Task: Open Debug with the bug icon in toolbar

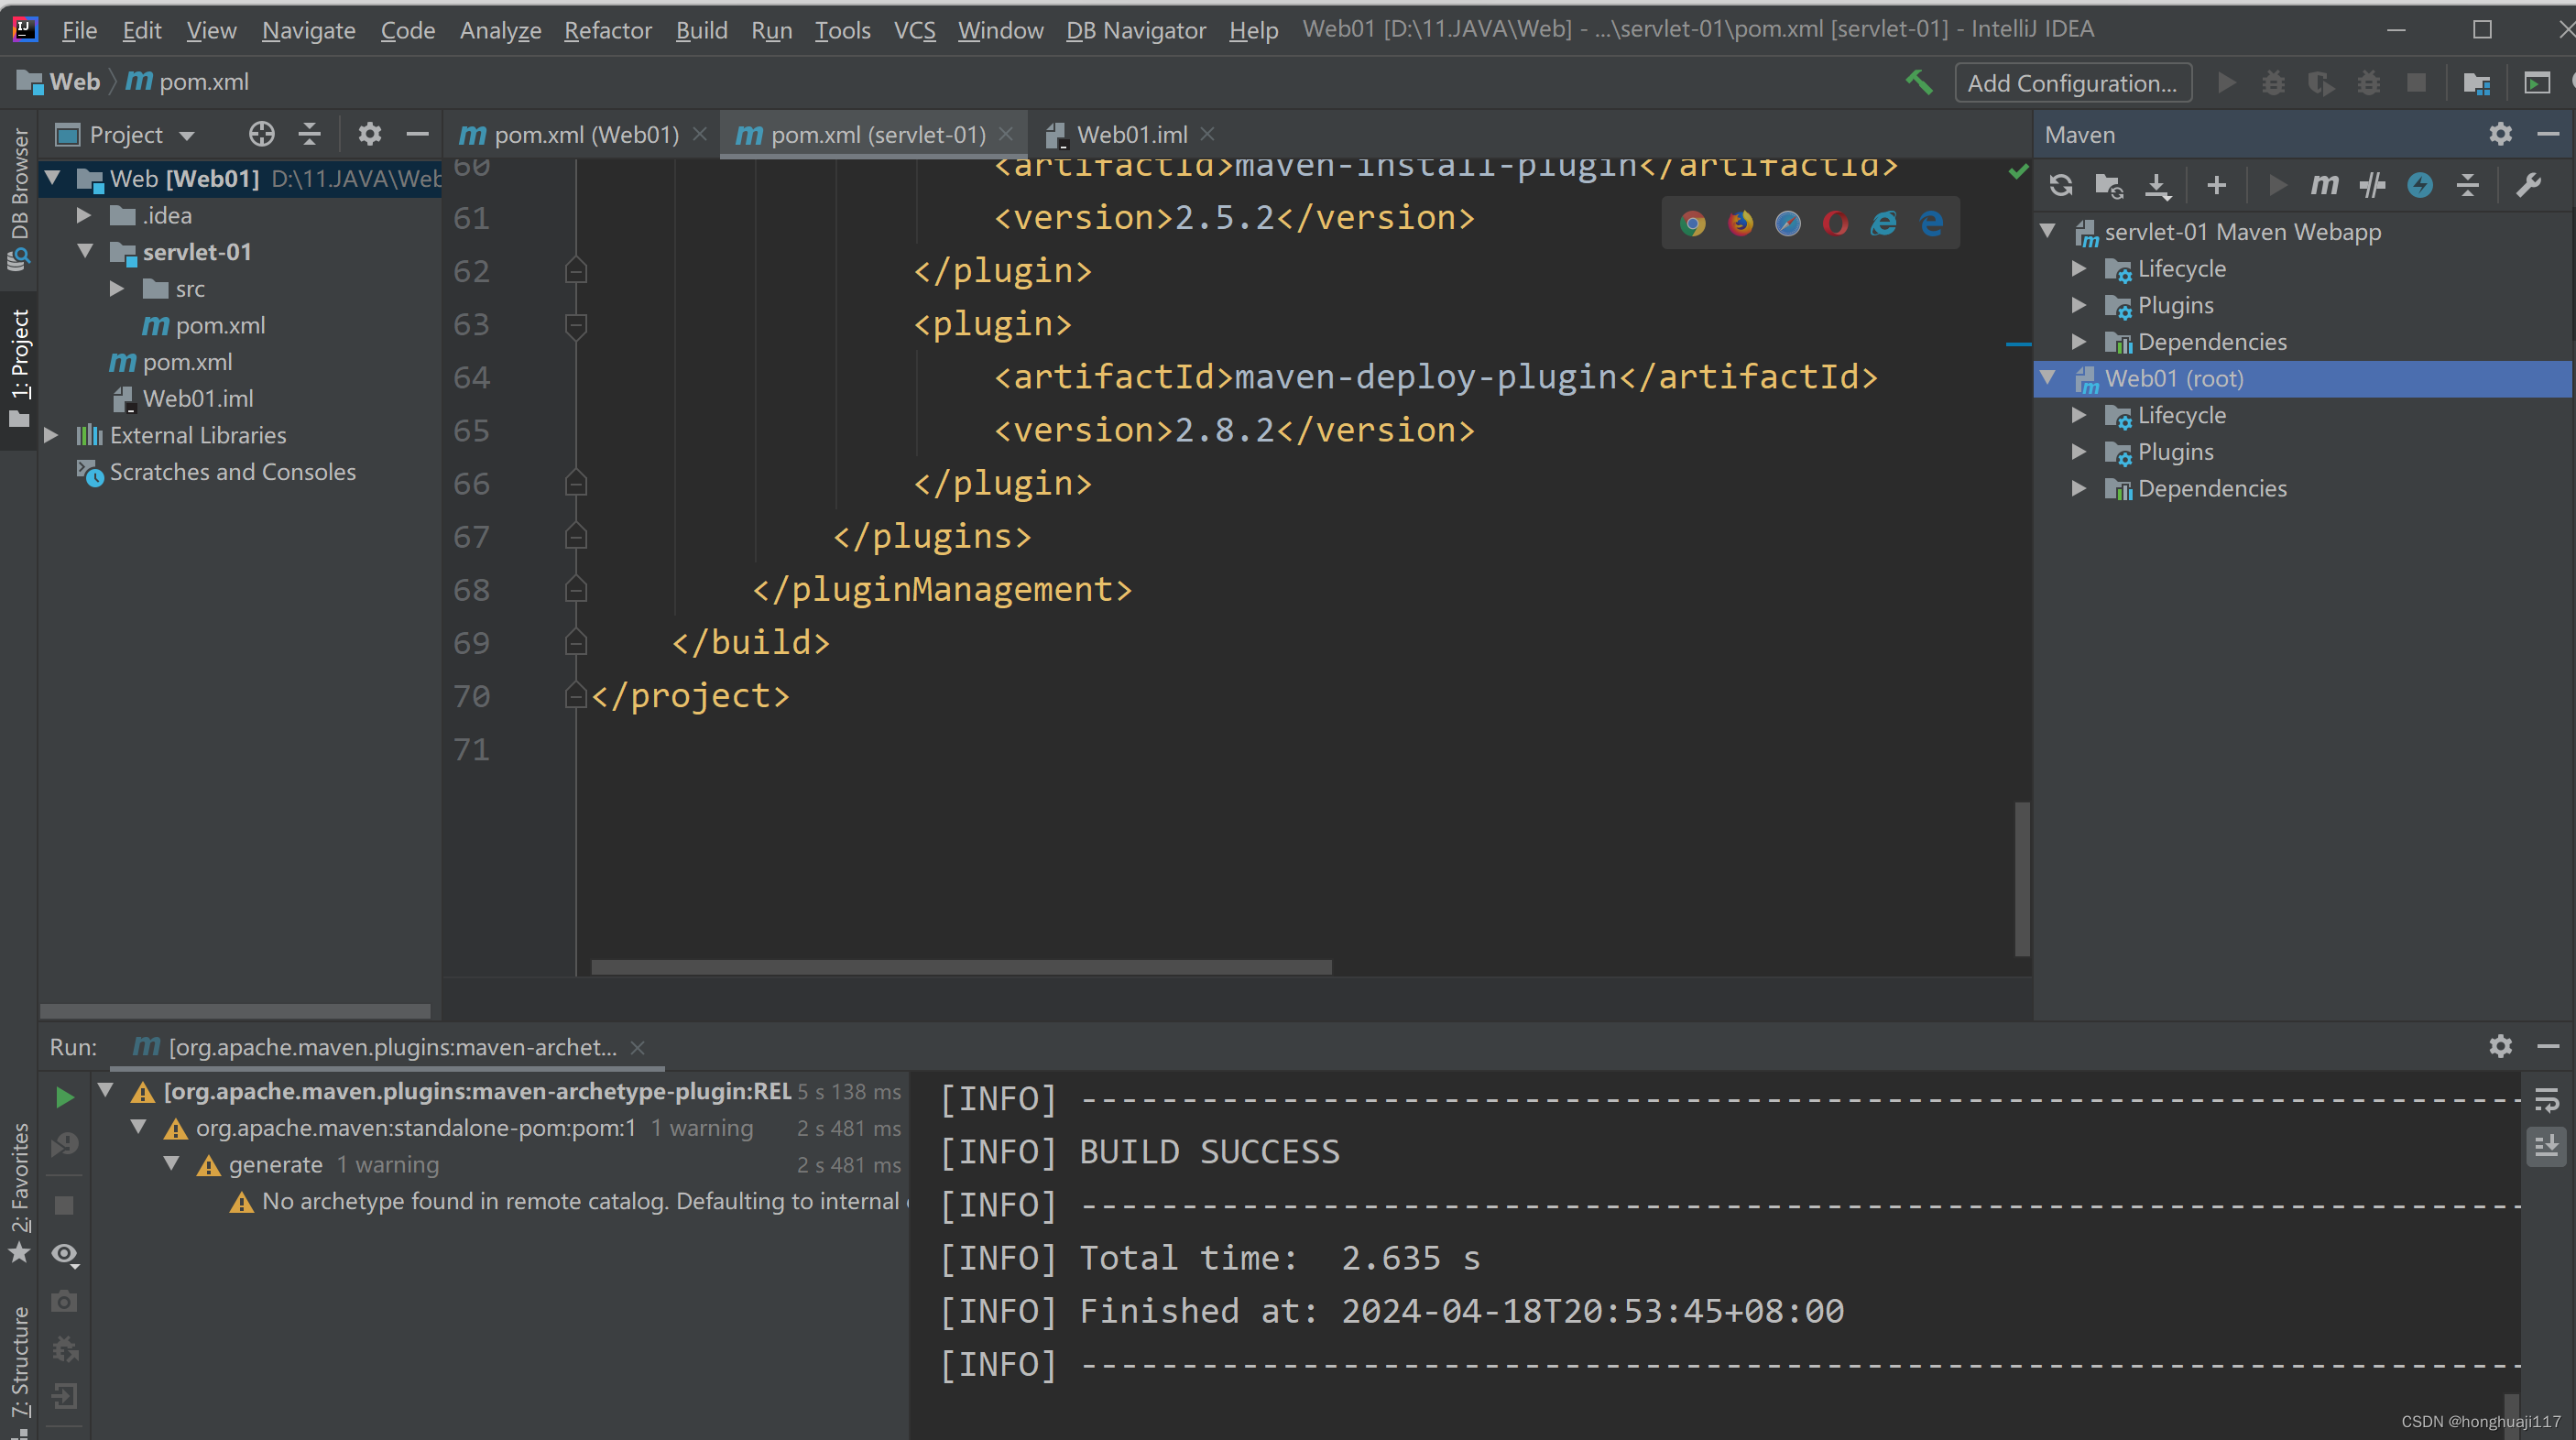Action: (x=2273, y=83)
